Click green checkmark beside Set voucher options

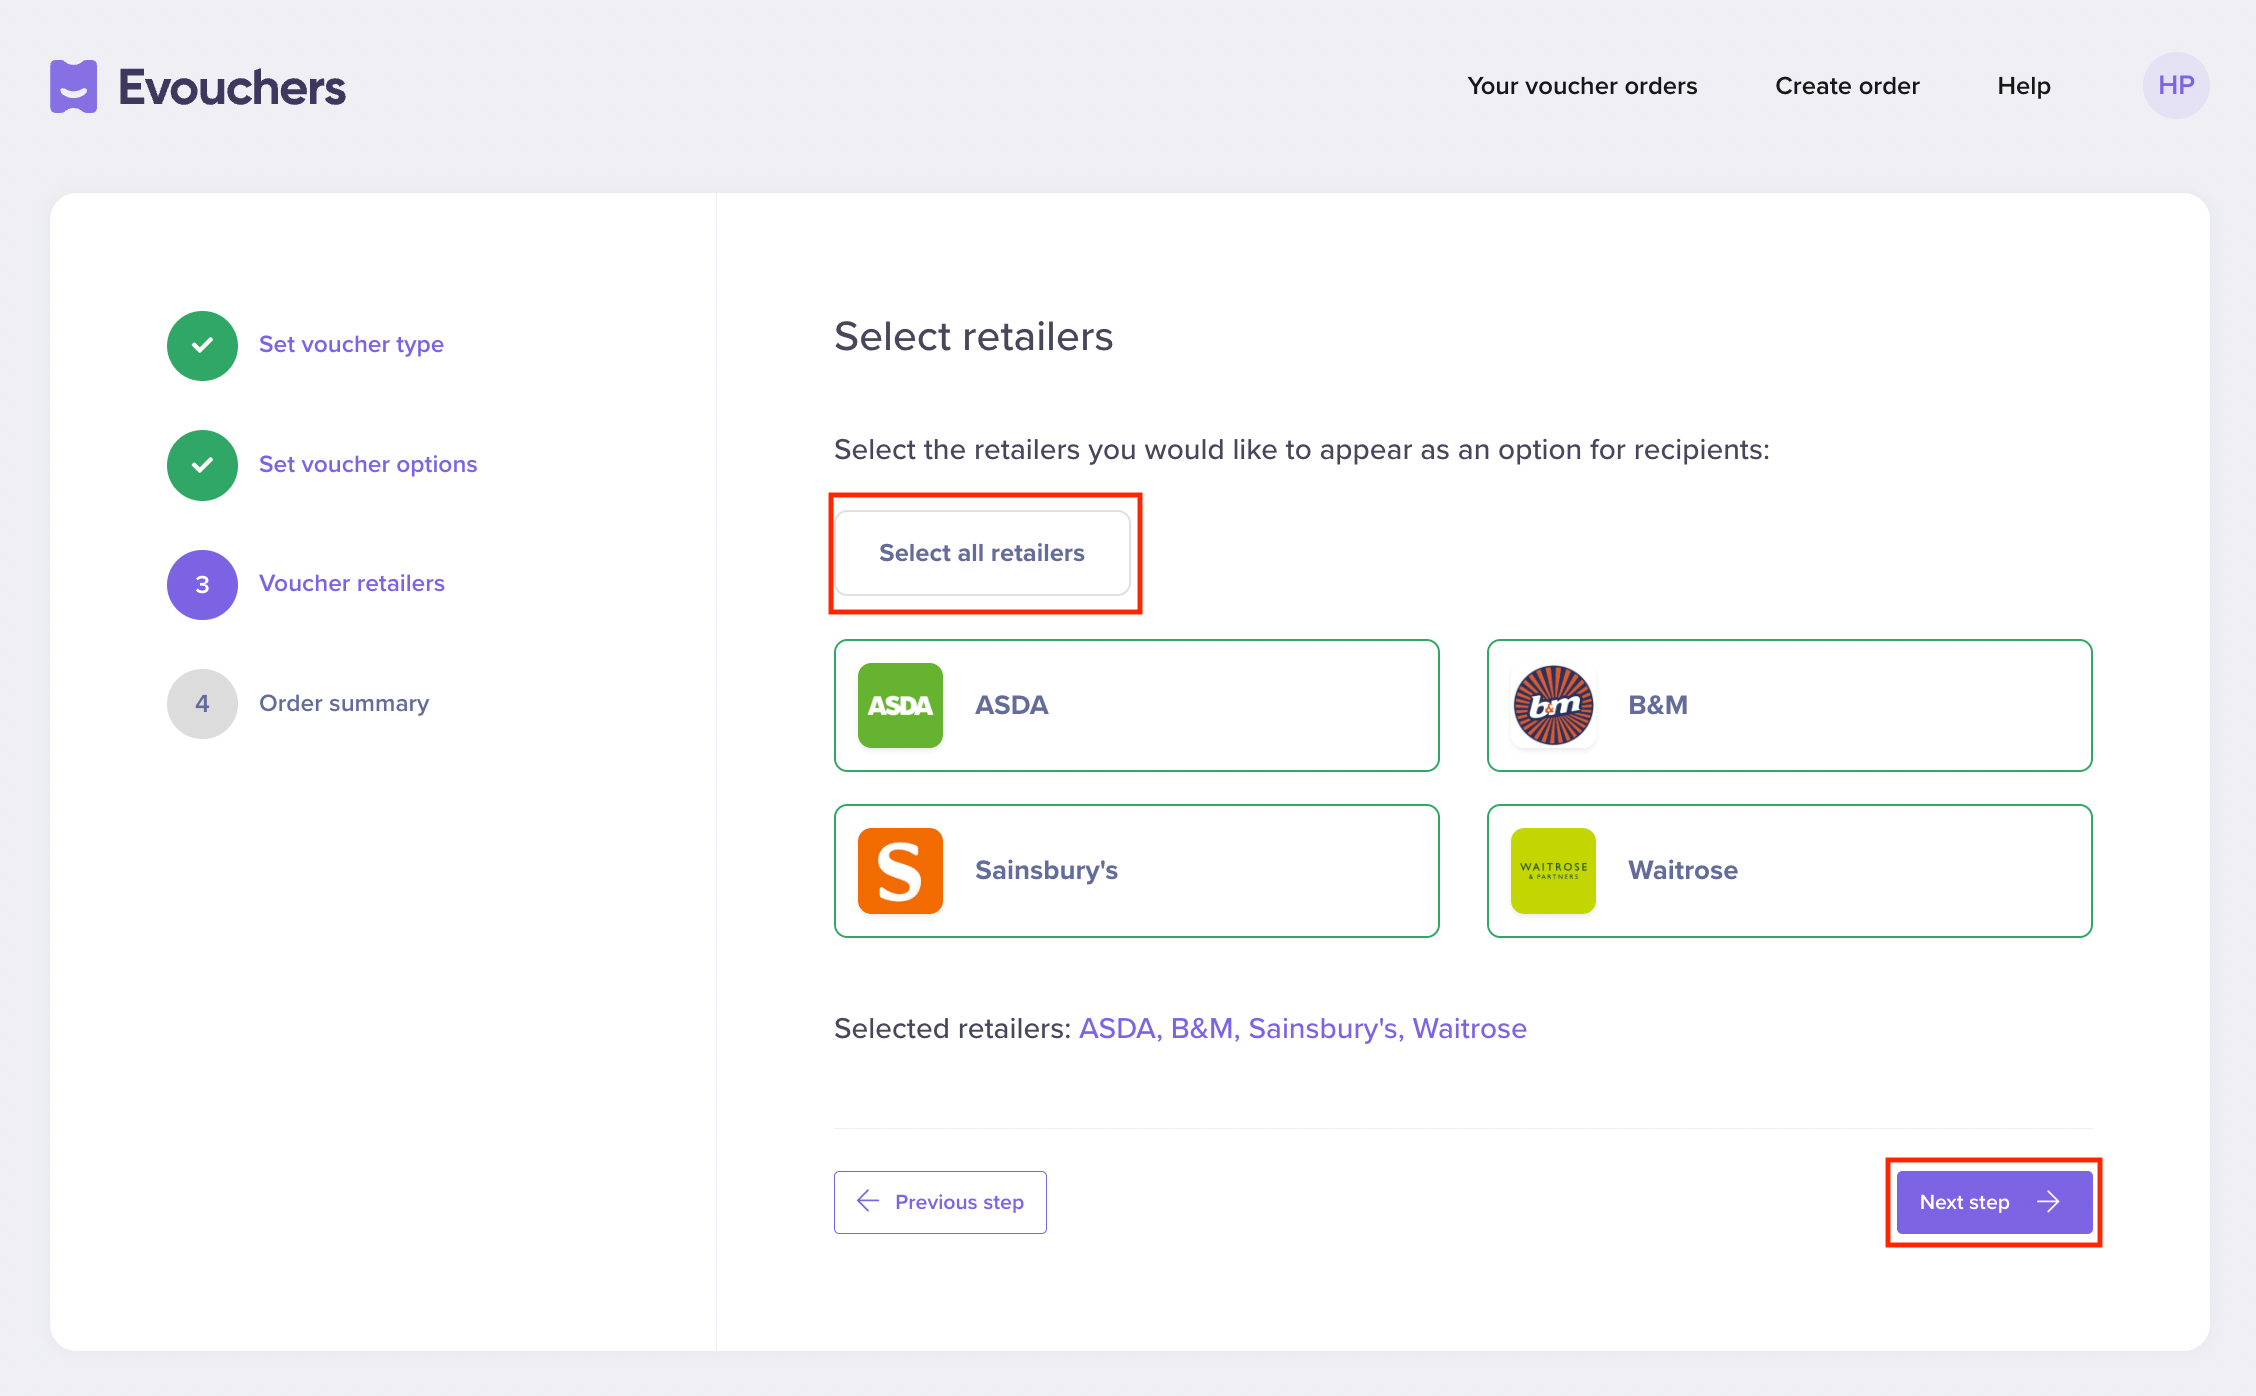[x=202, y=465]
